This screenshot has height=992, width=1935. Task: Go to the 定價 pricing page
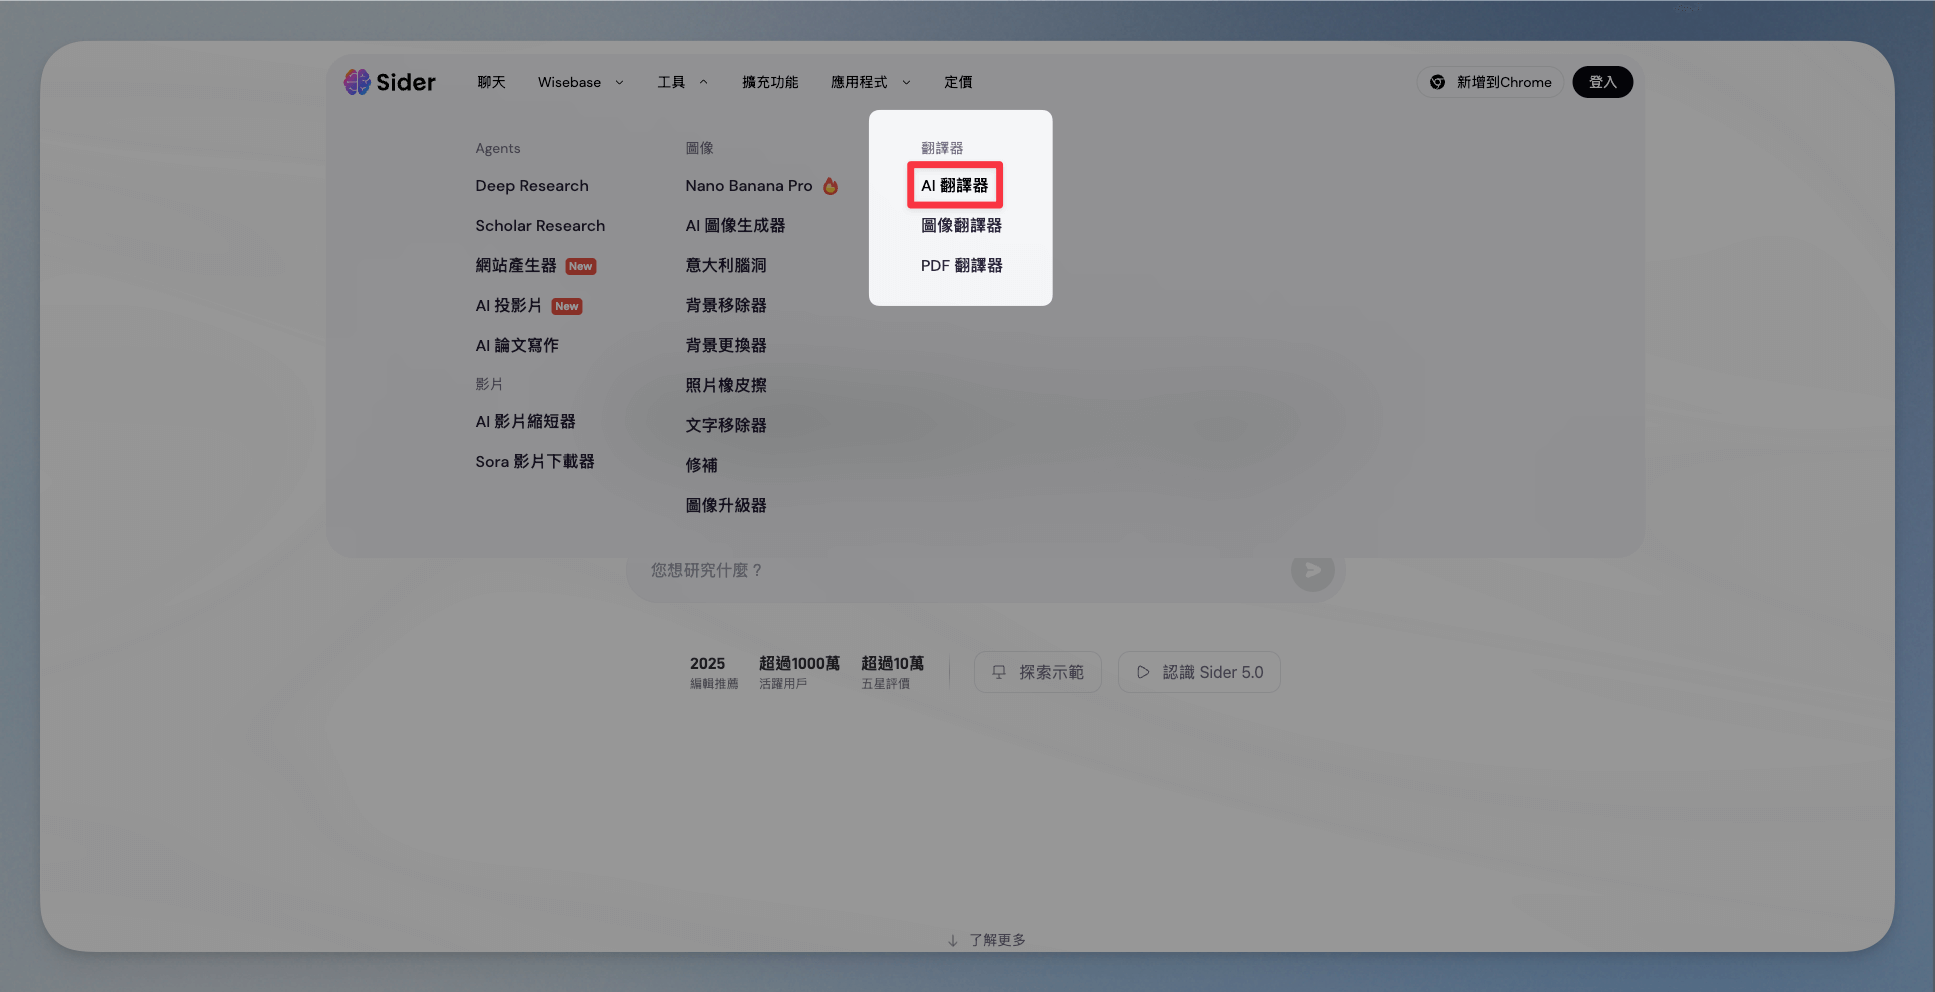[x=958, y=82]
